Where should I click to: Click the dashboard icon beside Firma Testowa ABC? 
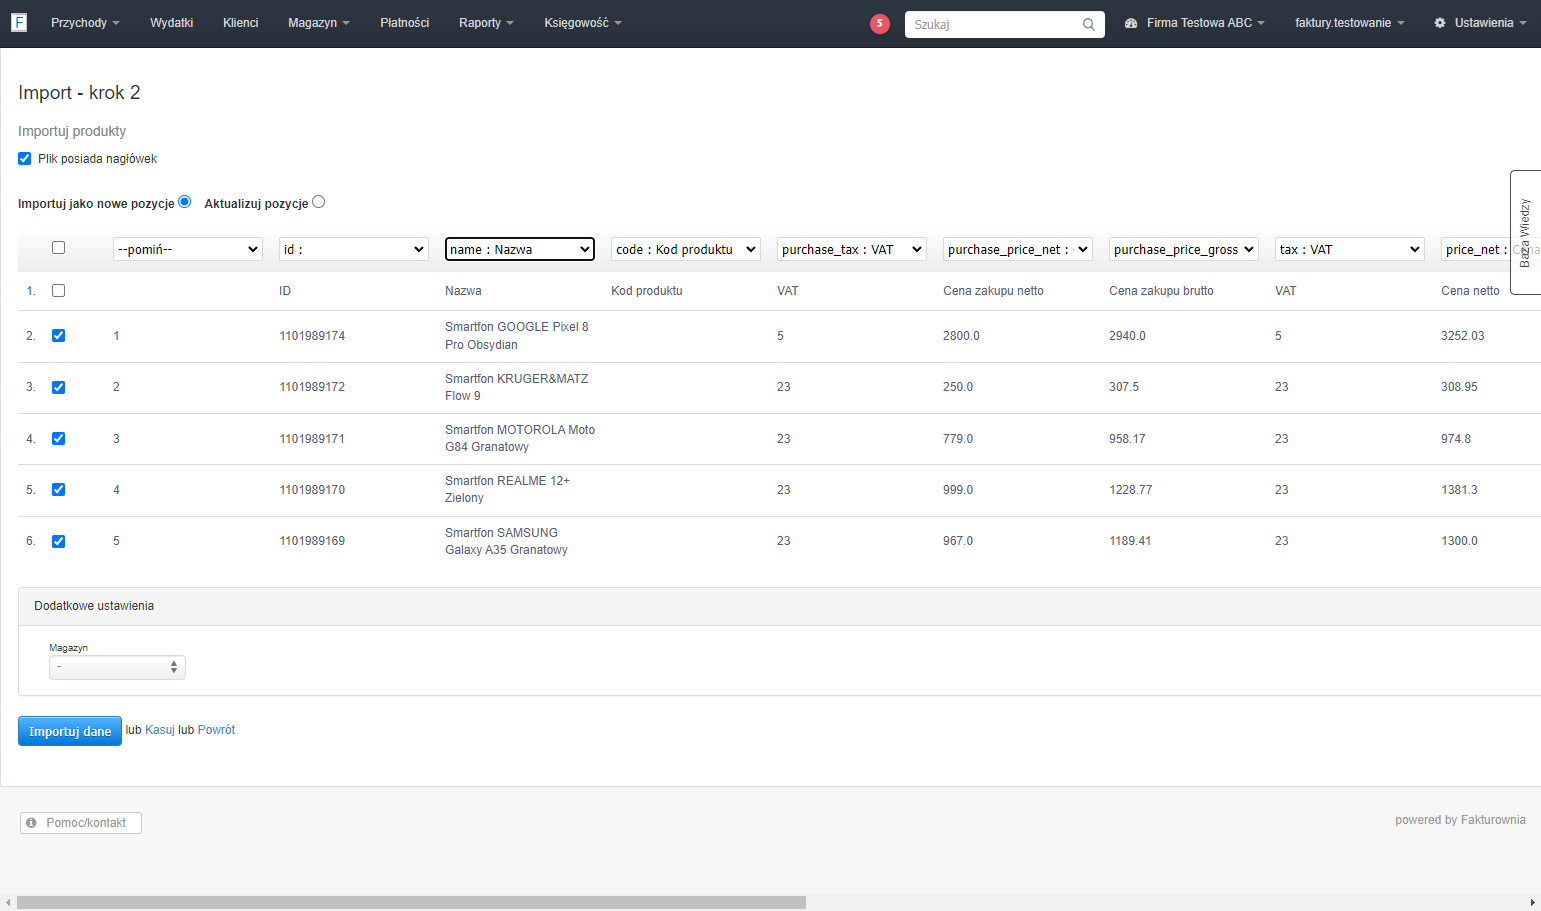tap(1131, 23)
